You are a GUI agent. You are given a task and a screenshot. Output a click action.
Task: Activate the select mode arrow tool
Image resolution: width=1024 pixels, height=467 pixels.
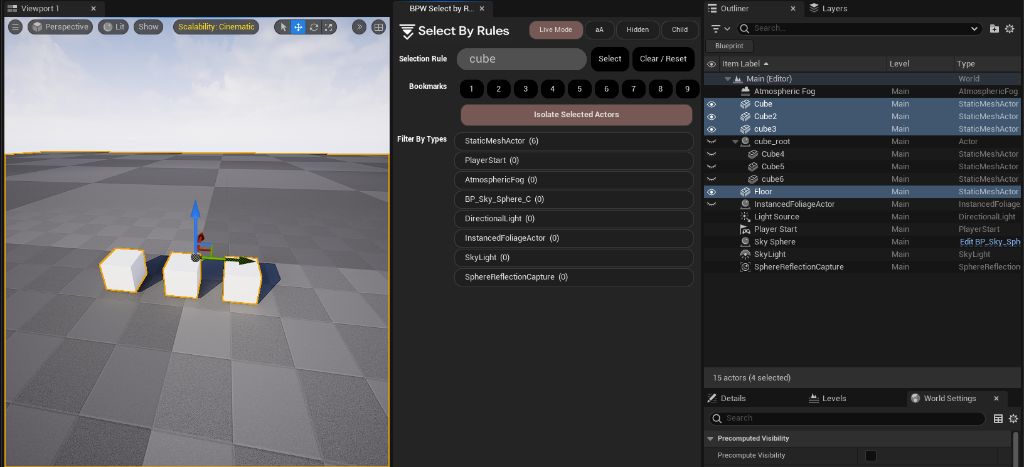coord(282,27)
